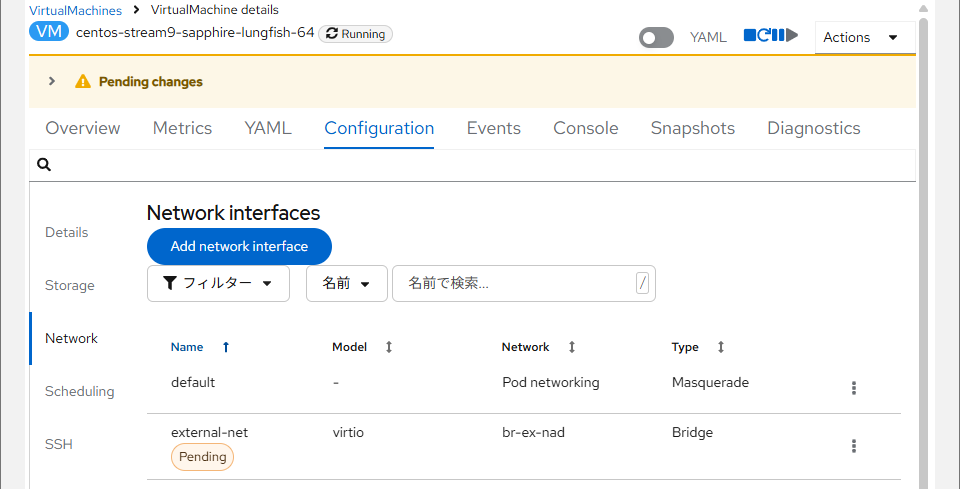Sort interfaces by Model column
The width and height of the screenshot is (960, 489).
point(389,347)
